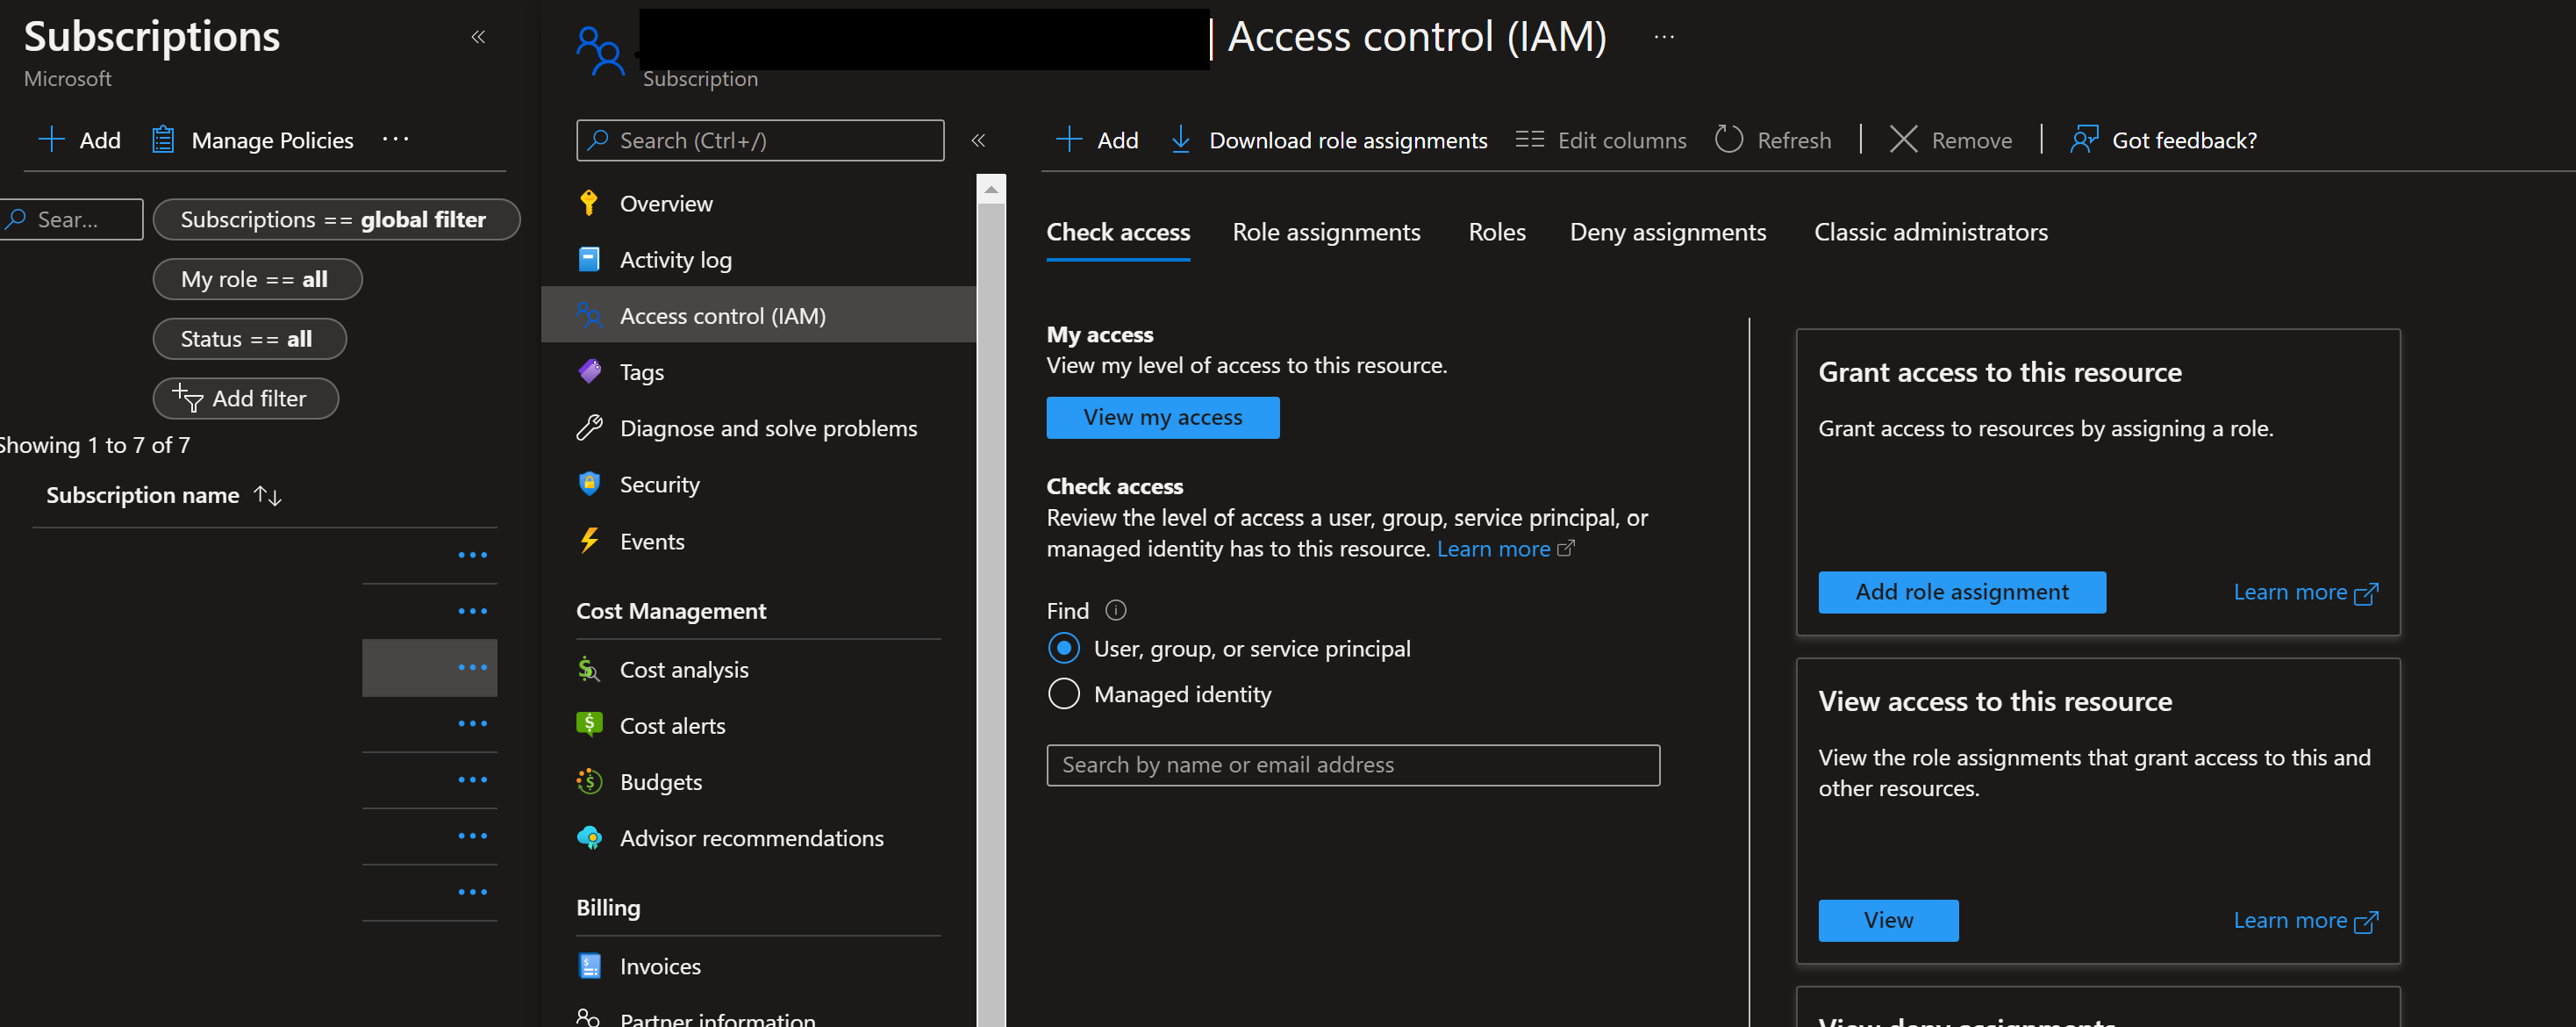Expand the Status == all filter

(245, 337)
